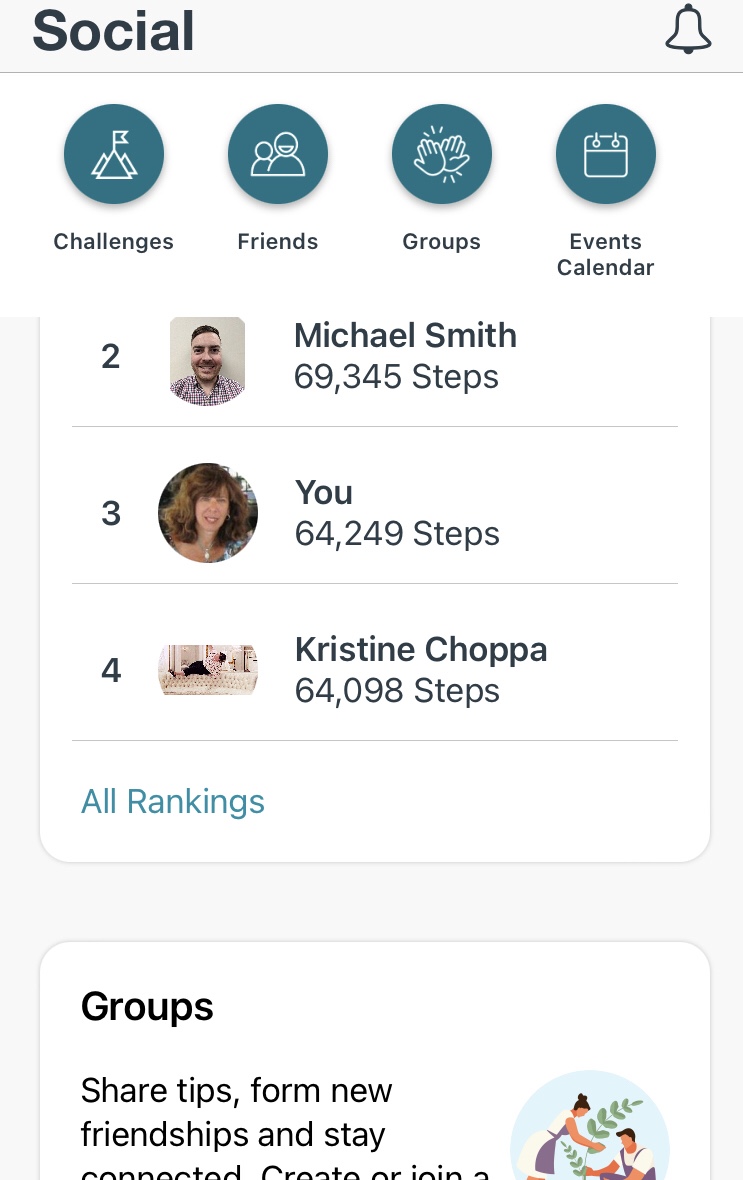Tap Michael Smith's 69,345 Steps count
This screenshot has width=743, height=1180.
[x=396, y=377]
